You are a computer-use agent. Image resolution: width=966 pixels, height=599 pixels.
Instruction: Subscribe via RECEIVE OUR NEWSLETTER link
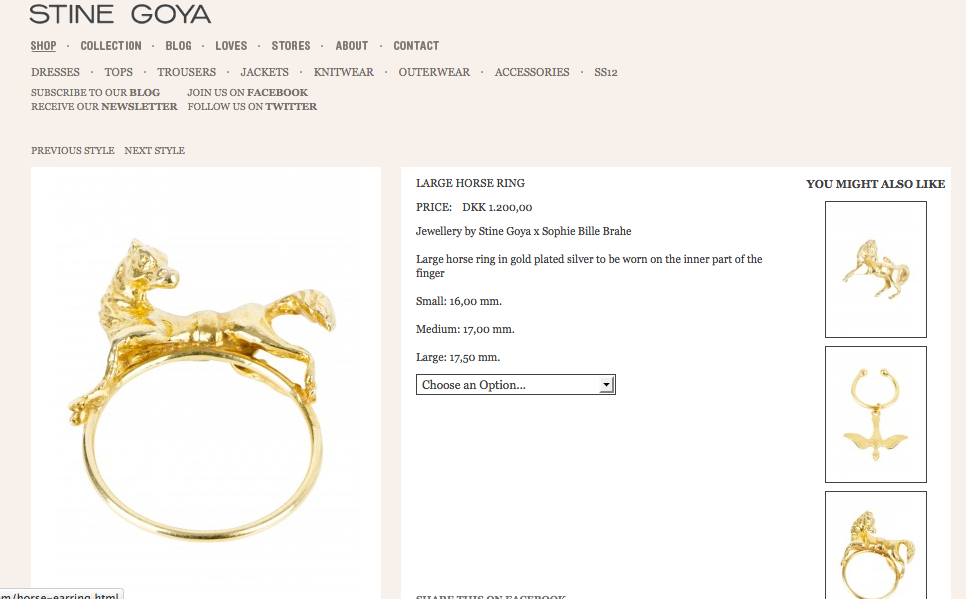tap(104, 107)
